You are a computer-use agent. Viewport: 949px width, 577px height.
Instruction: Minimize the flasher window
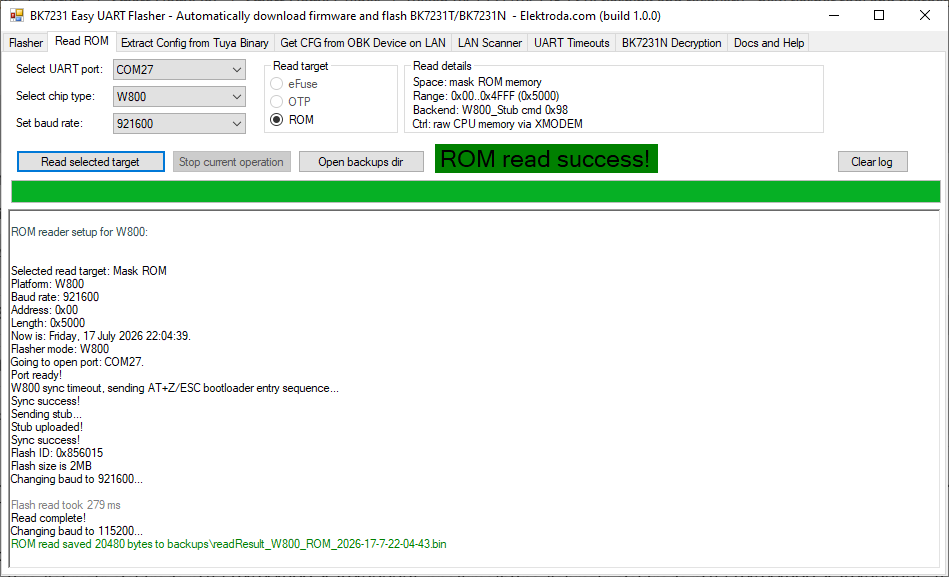(834, 15)
